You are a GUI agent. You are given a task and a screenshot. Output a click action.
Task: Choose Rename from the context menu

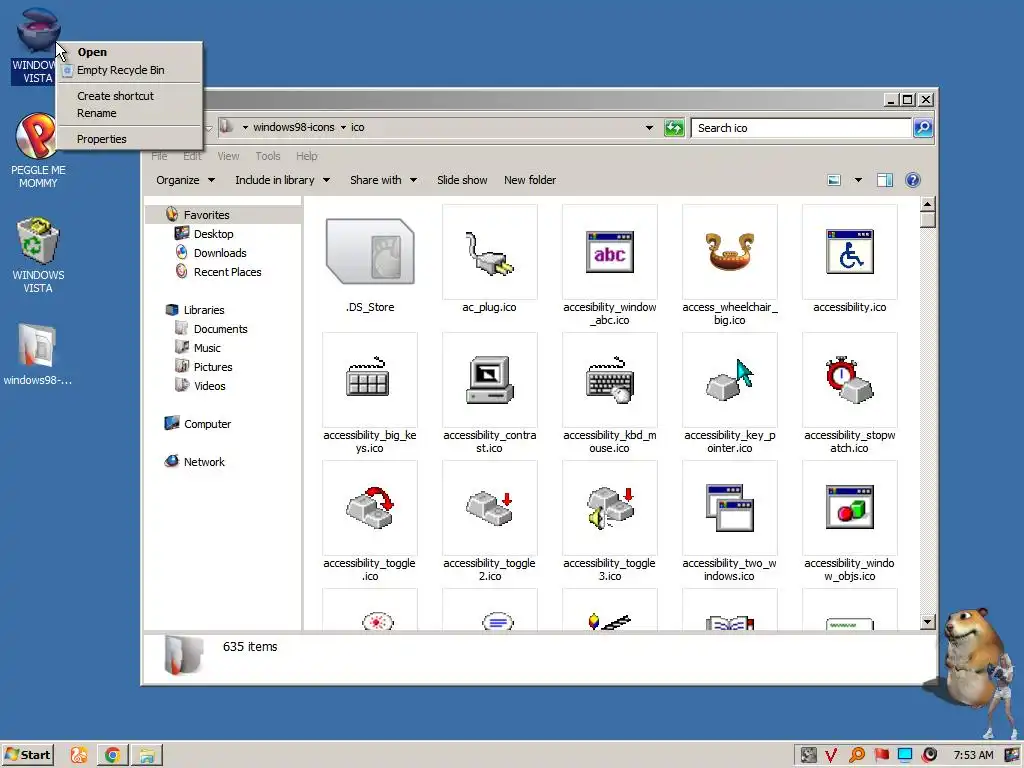[129, 113]
